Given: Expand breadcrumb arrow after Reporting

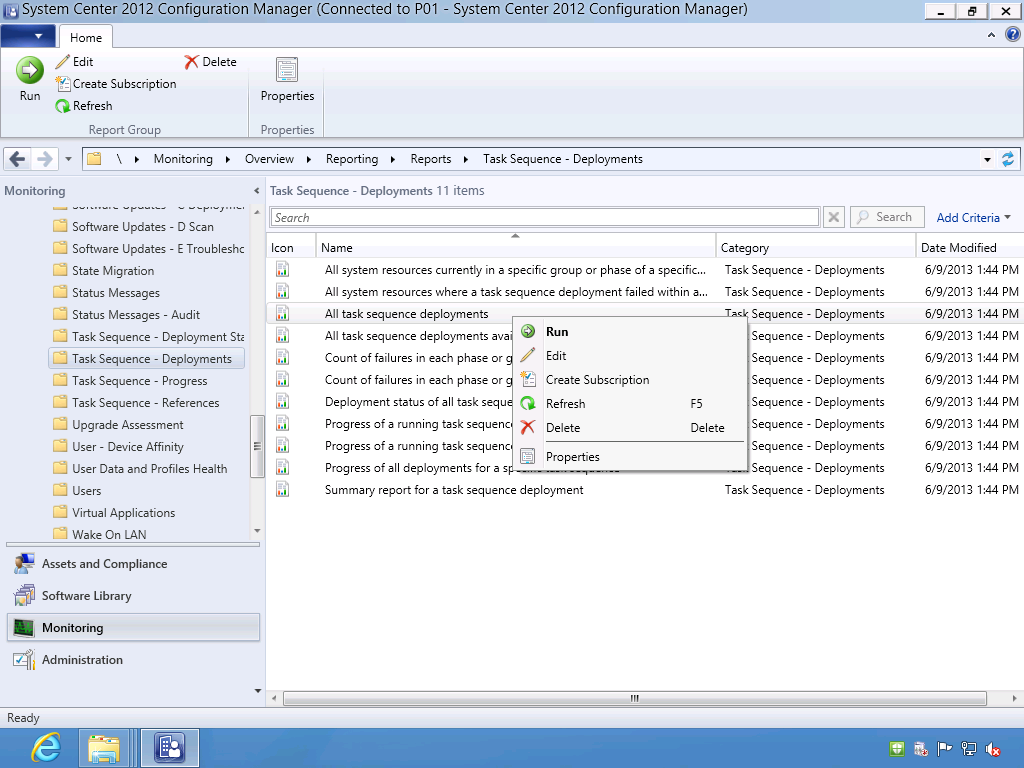Looking at the screenshot, I should (392, 159).
